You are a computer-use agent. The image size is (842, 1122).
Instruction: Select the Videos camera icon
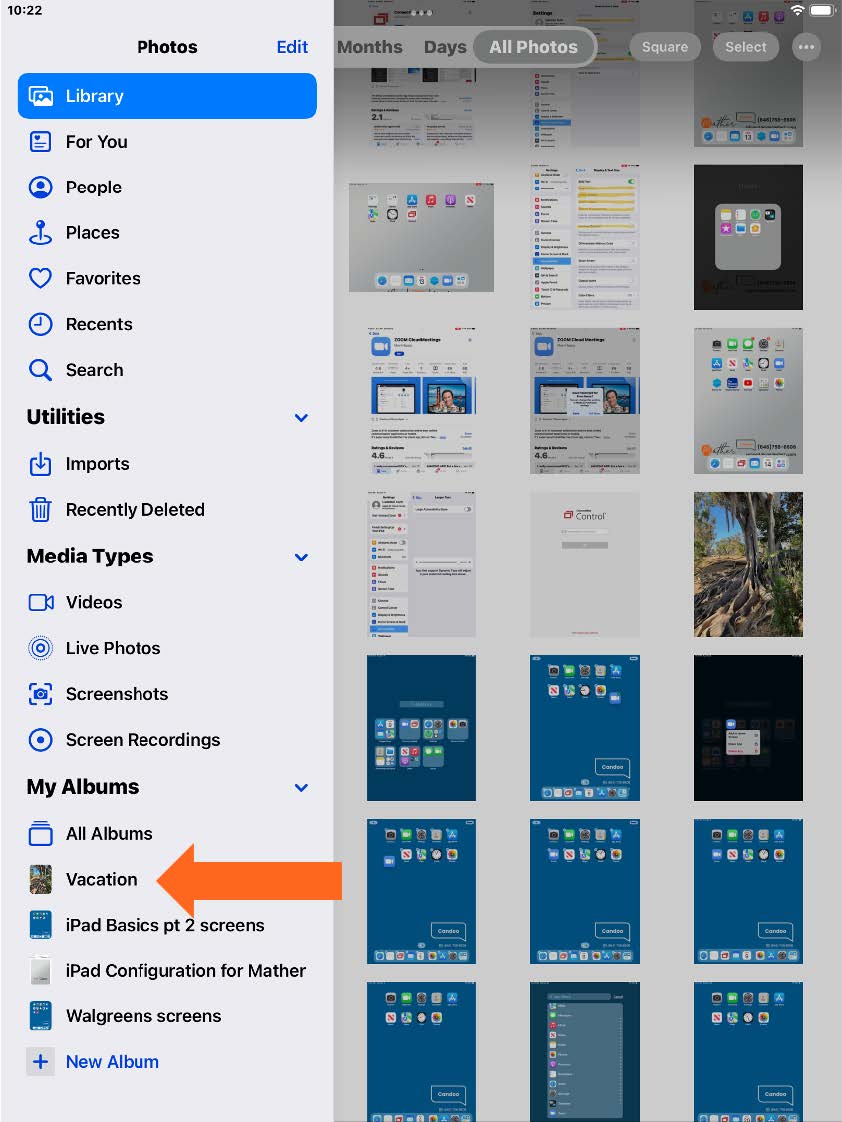[41, 603]
